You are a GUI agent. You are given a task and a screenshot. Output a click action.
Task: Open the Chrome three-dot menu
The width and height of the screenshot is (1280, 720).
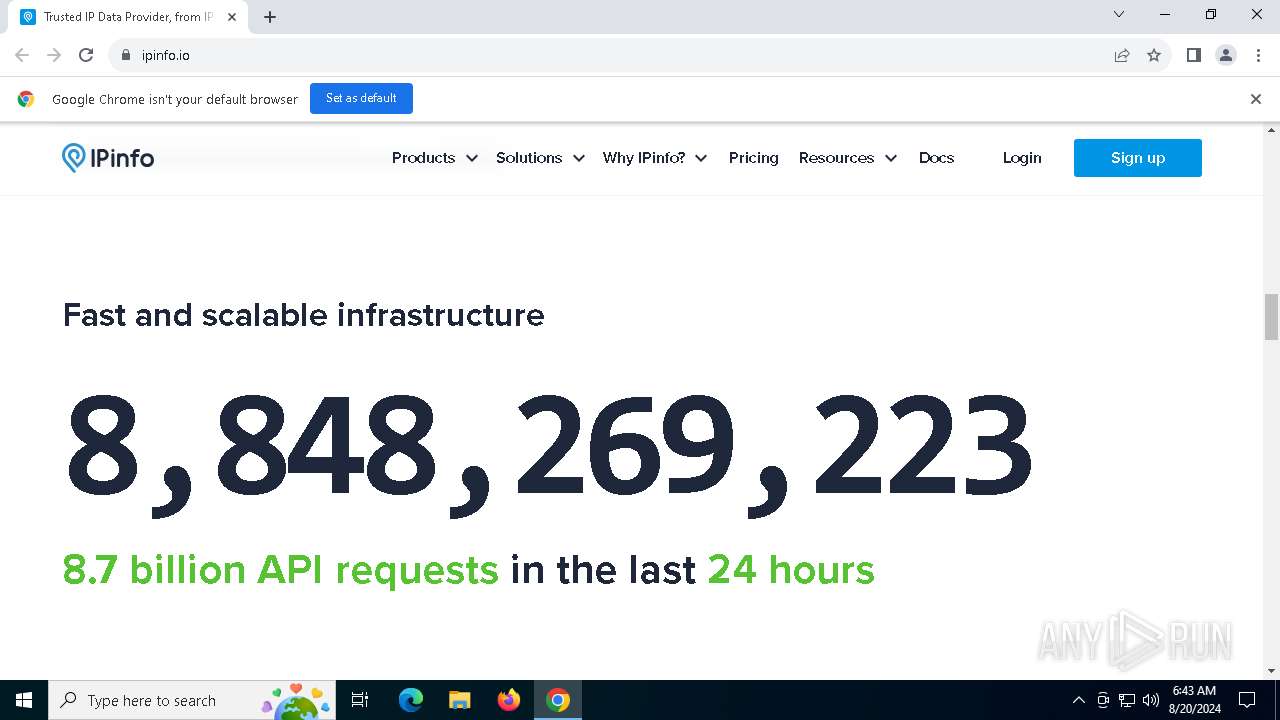(1258, 55)
